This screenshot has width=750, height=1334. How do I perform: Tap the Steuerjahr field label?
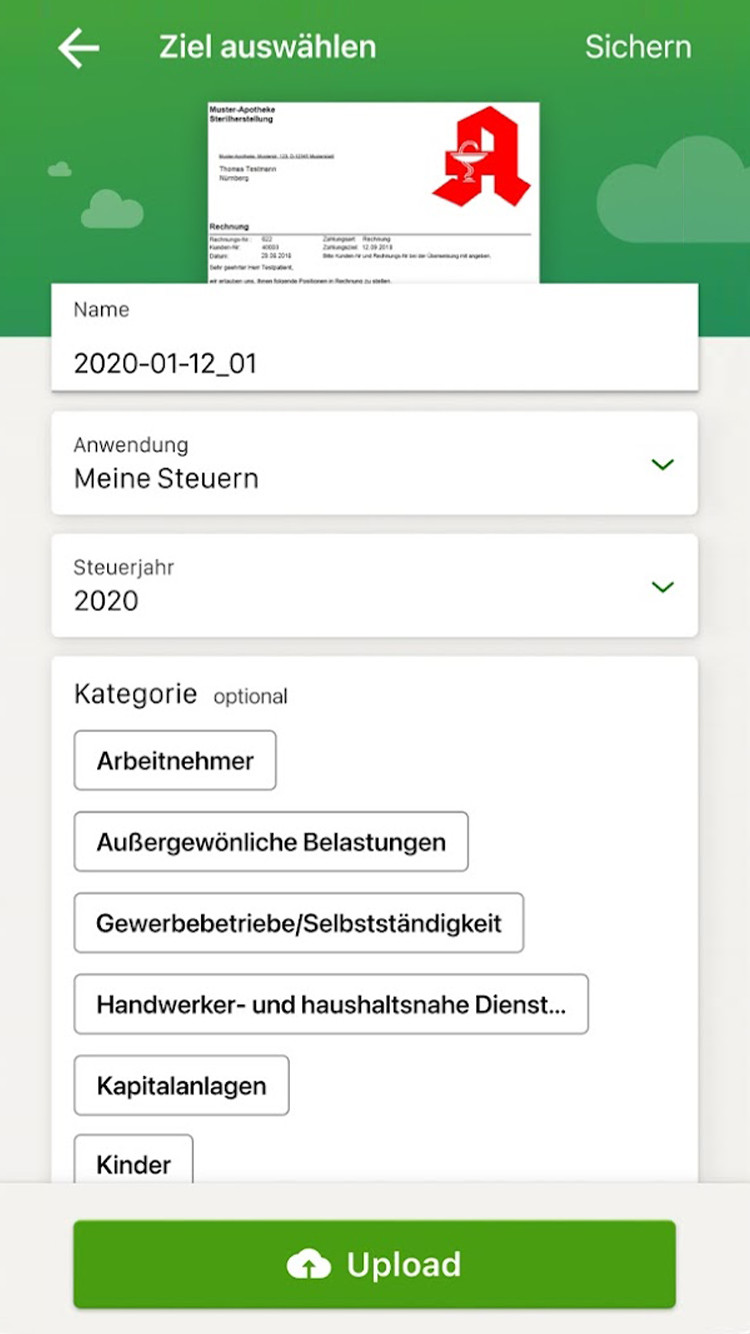point(124,567)
